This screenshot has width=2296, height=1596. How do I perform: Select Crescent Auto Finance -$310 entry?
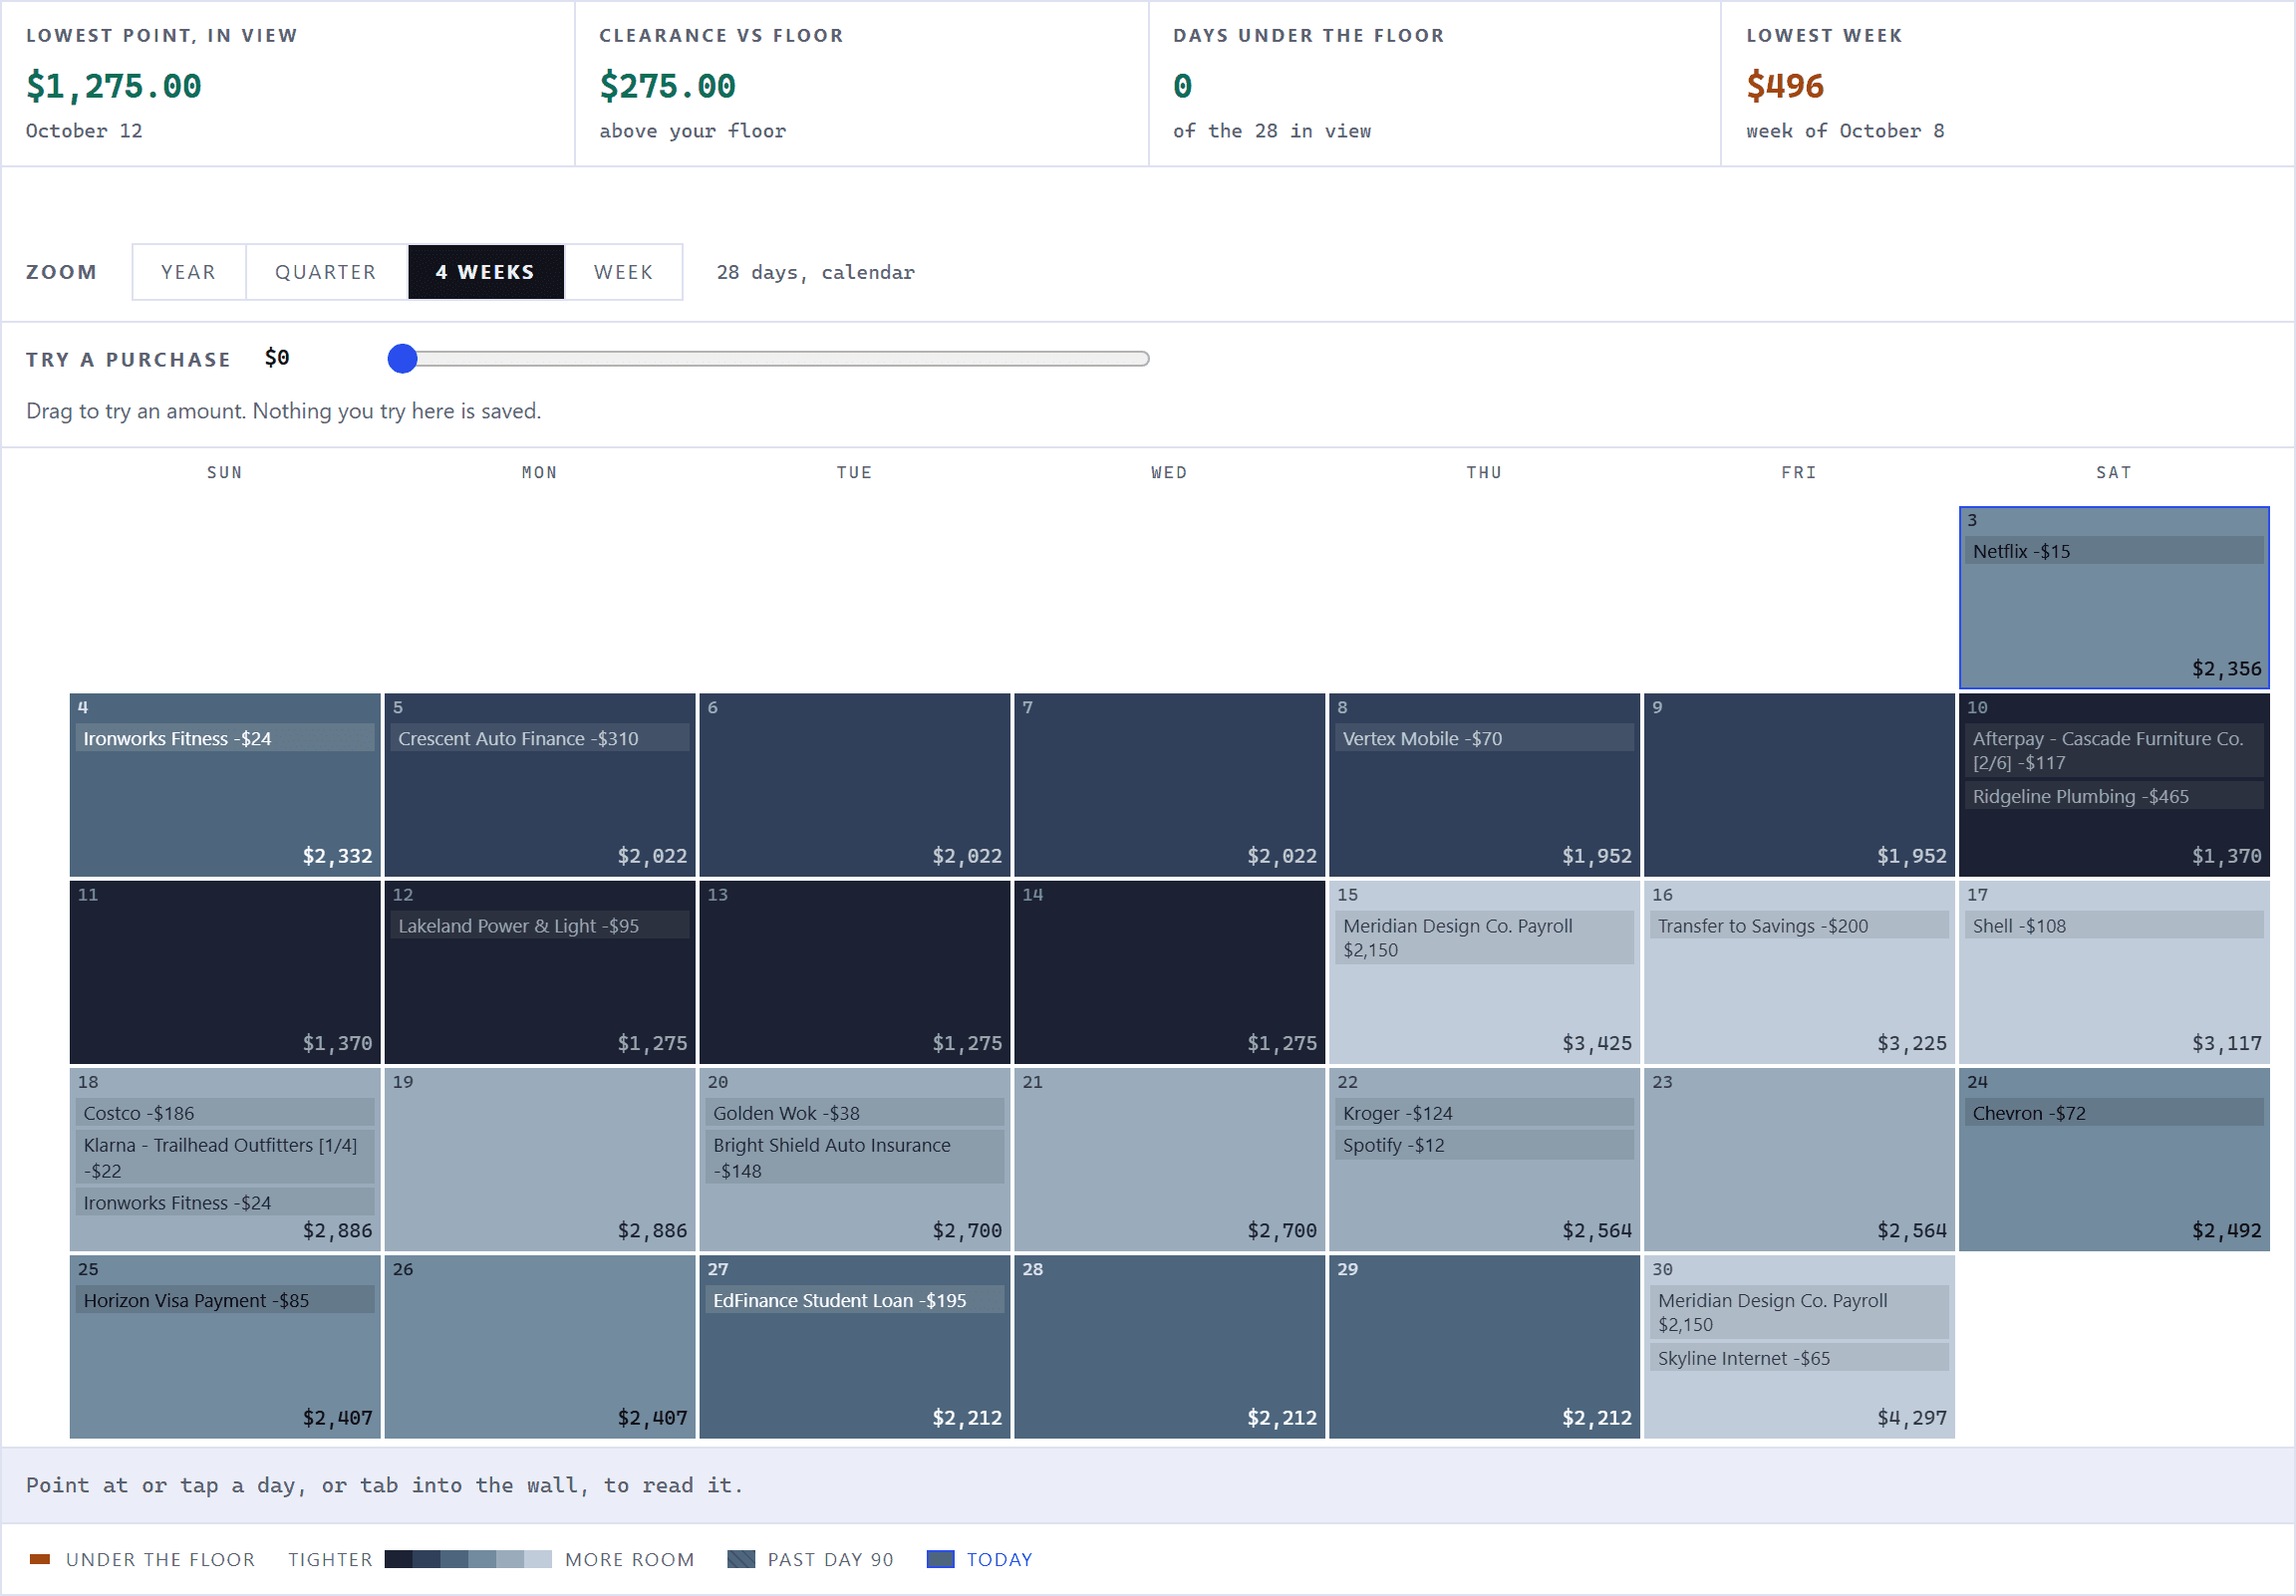(540, 738)
